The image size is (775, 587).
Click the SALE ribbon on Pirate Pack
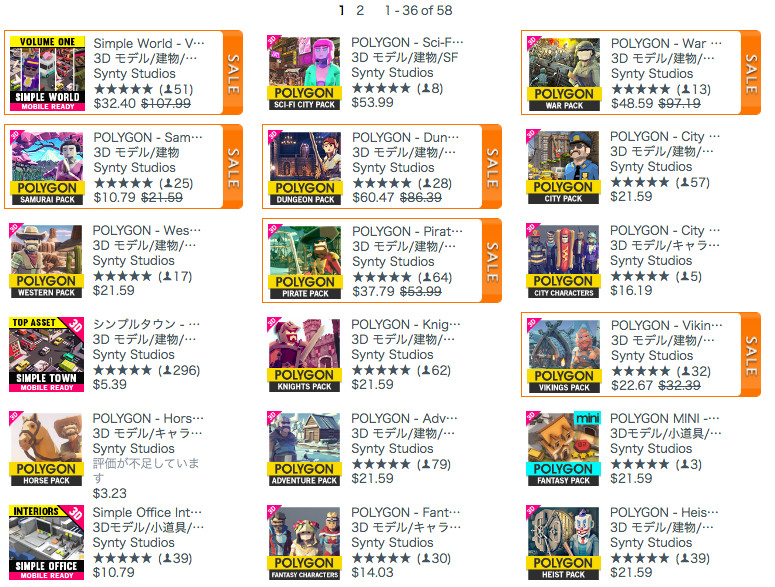pyautogui.click(x=492, y=260)
